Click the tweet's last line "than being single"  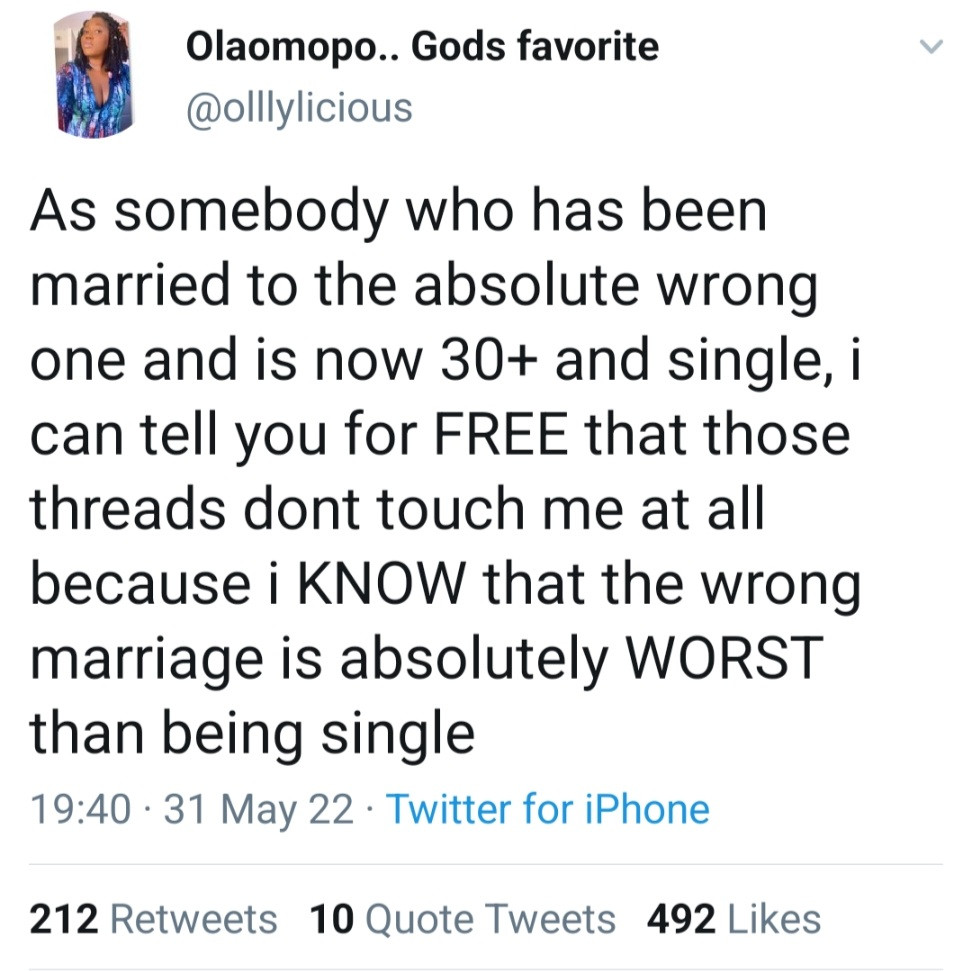click(x=251, y=734)
